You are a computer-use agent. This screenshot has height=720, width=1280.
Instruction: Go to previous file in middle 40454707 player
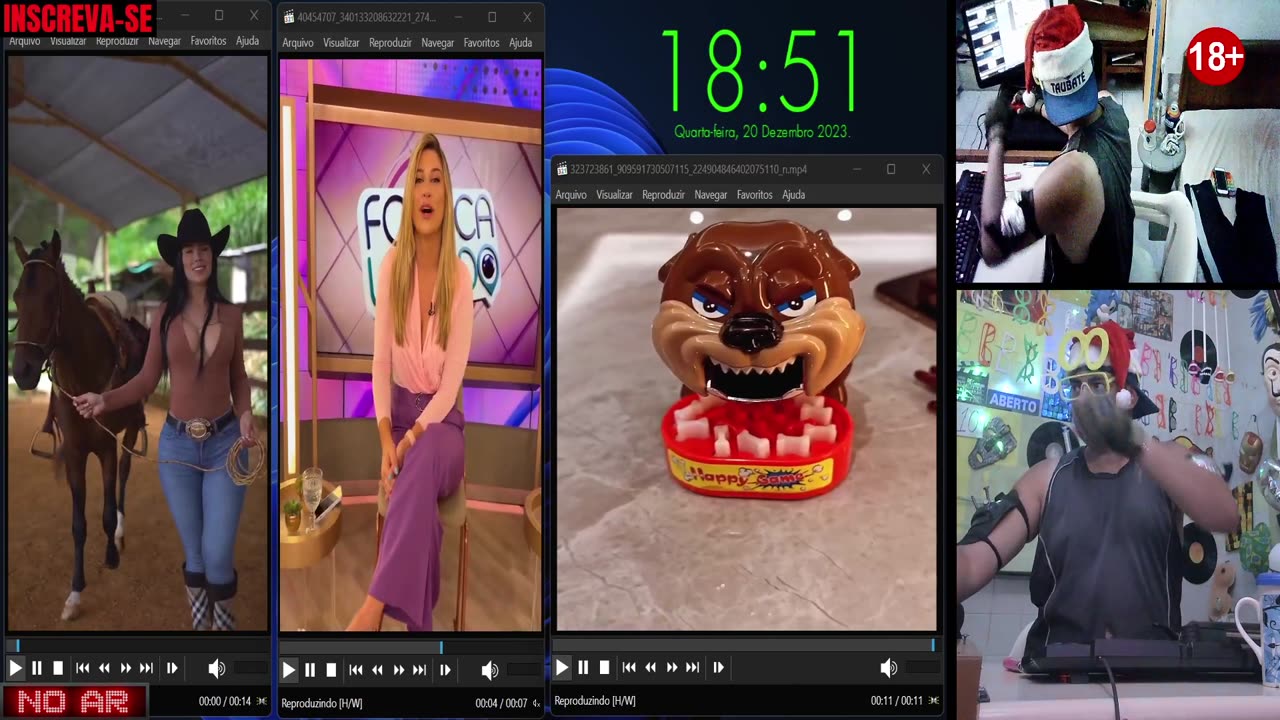point(356,670)
